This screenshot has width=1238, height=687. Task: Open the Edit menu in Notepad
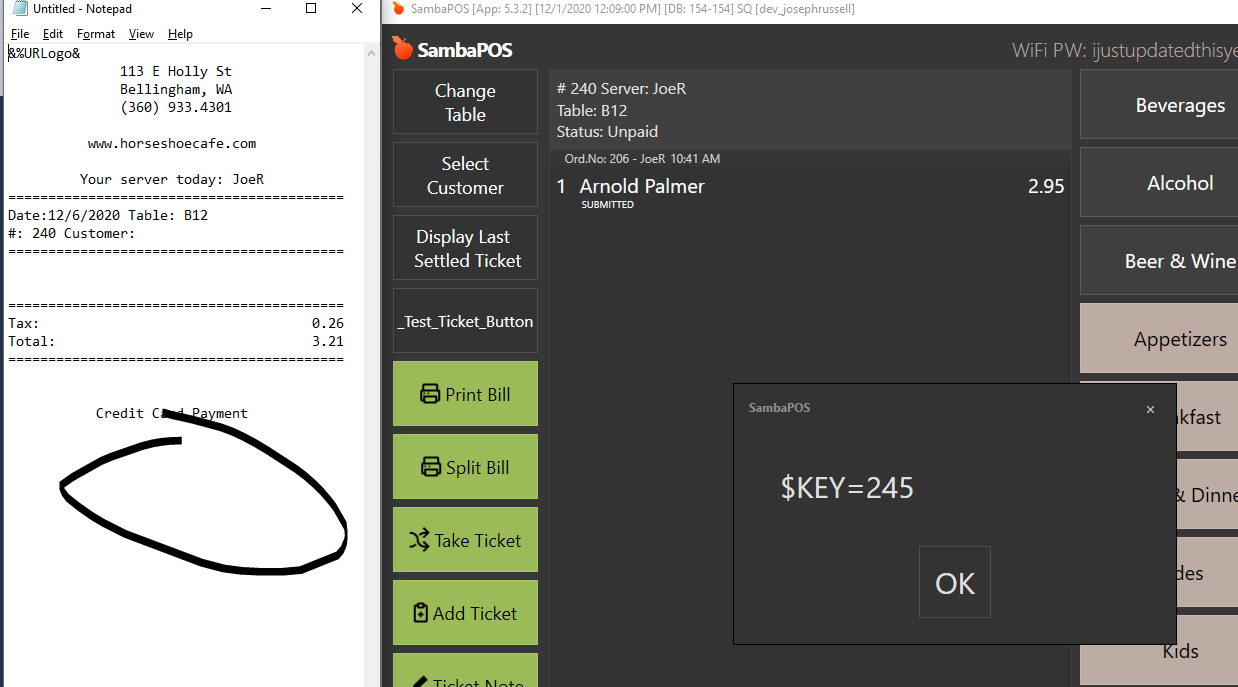click(x=53, y=34)
